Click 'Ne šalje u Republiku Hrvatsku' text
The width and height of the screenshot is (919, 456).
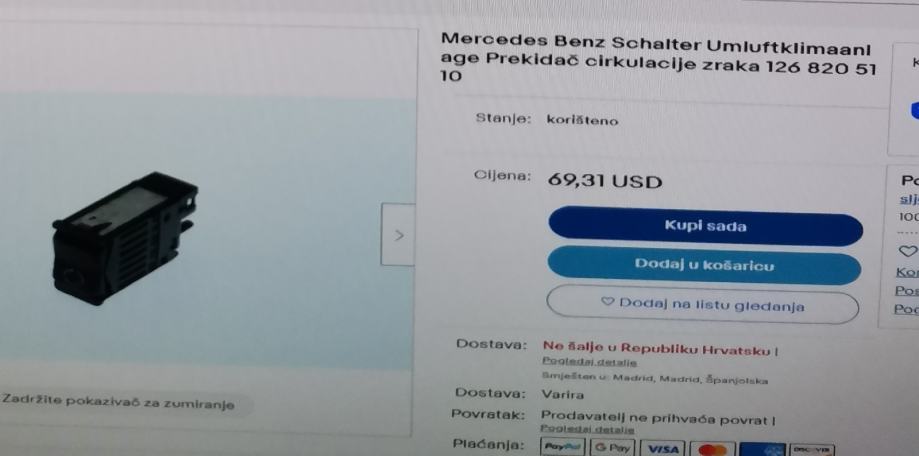point(656,349)
